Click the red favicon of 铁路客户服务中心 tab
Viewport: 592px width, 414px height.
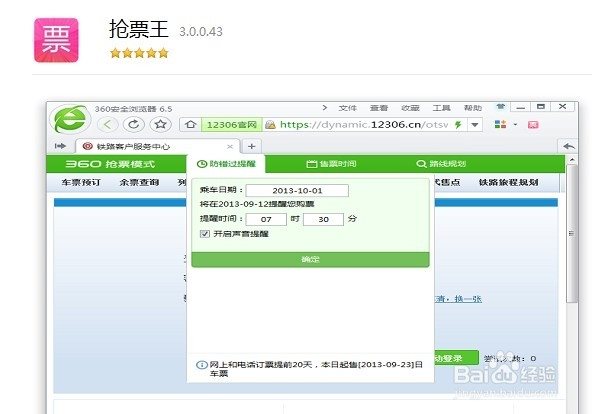[88, 146]
